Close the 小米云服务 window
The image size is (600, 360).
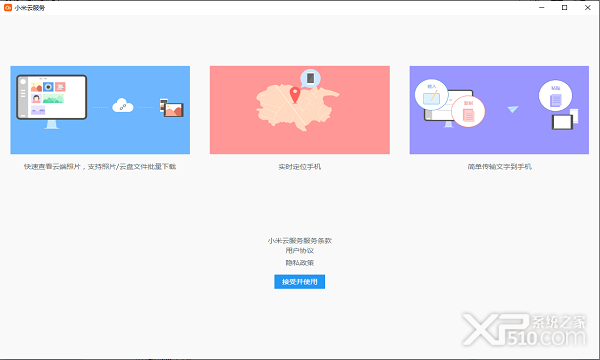(x=588, y=7)
